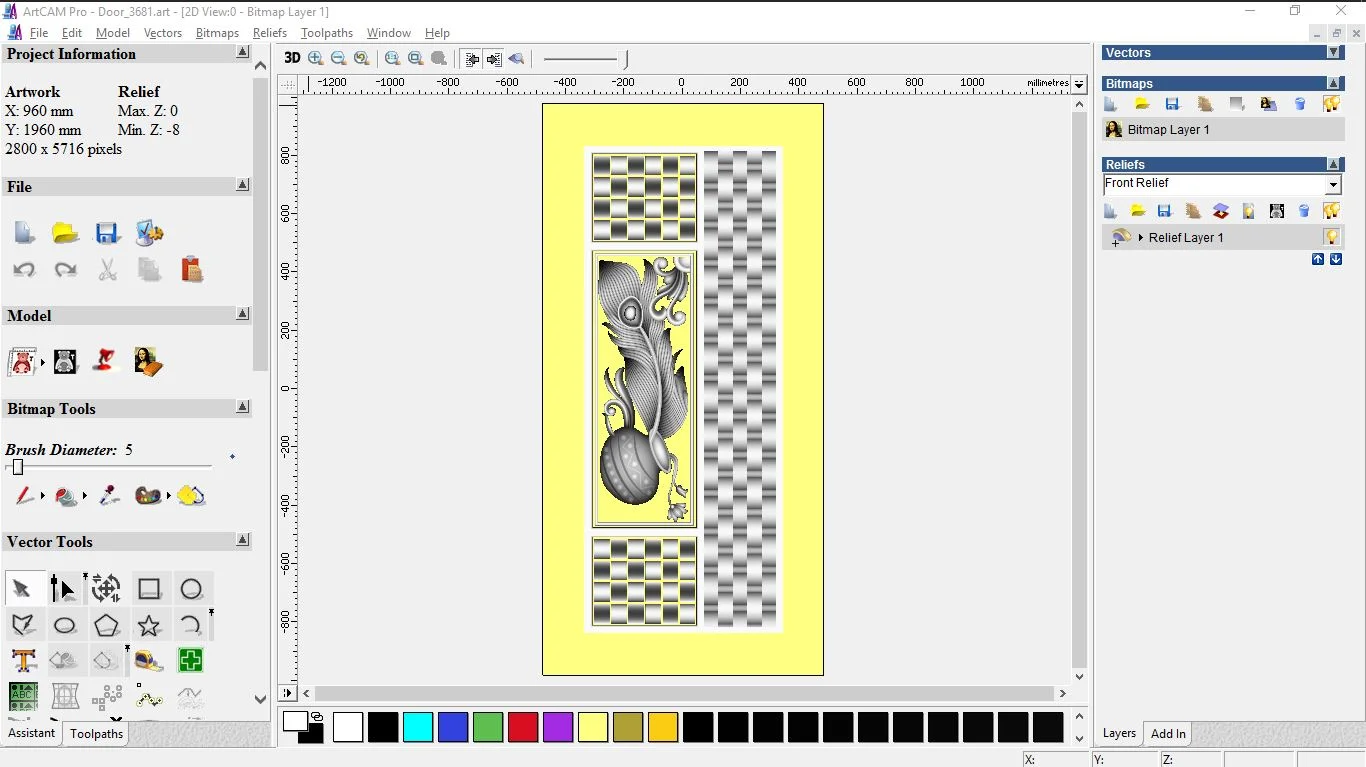The height and width of the screenshot is (767, 1366).
Task: Switch to the 3D view button
Action: 291,58
